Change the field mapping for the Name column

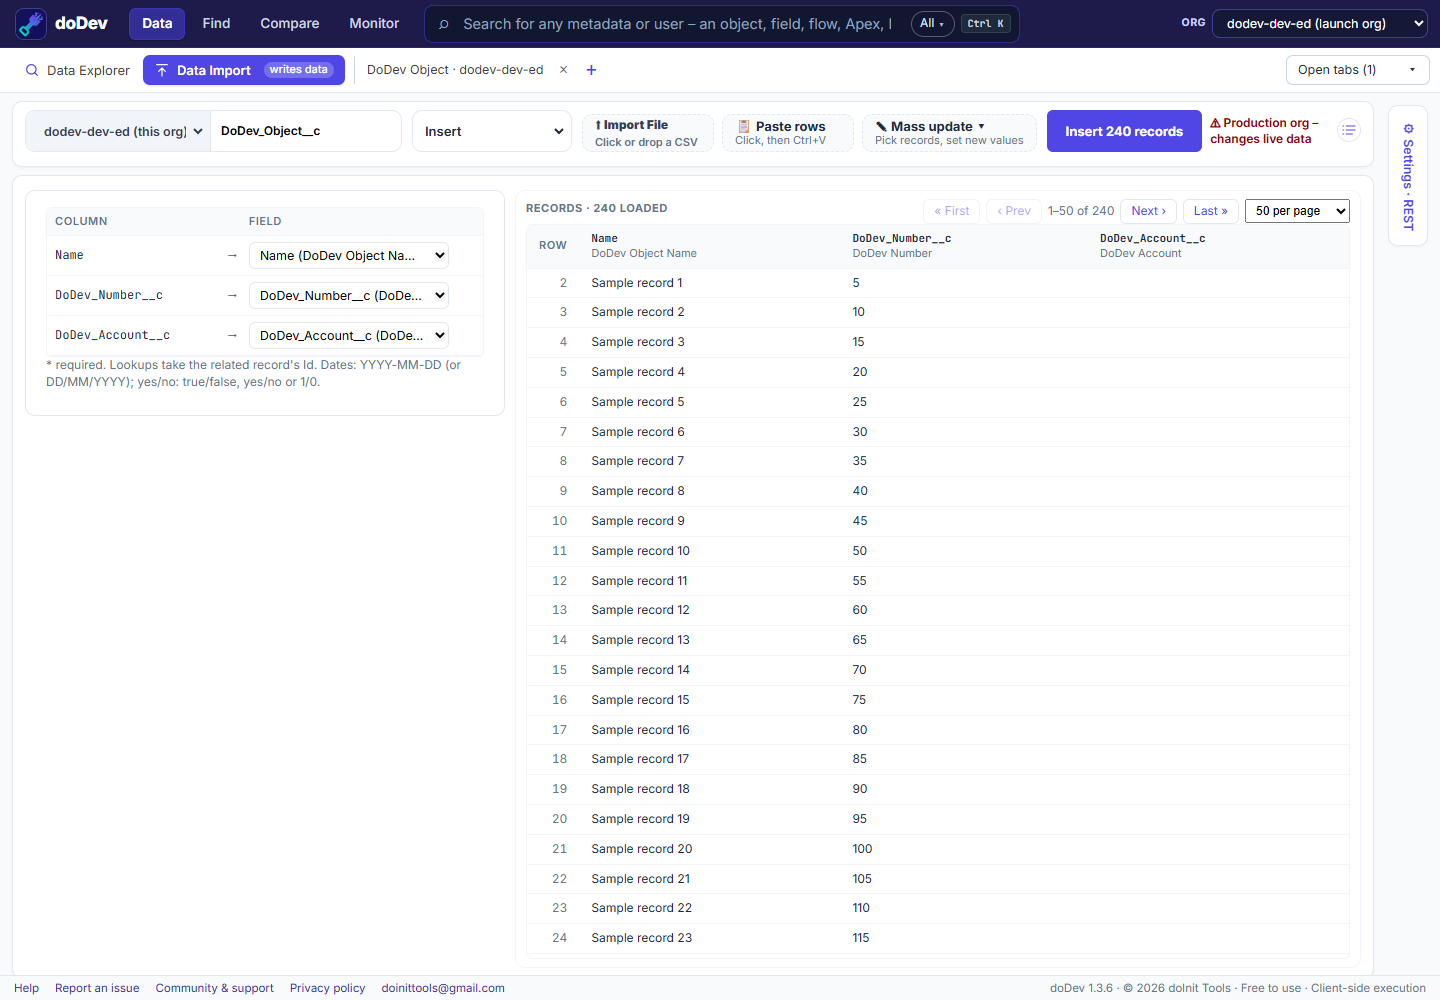[x=349, y=256]
